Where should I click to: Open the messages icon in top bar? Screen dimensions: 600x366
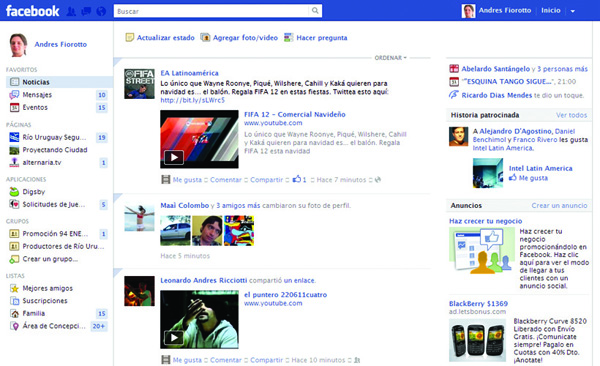[x=86, y=11]
